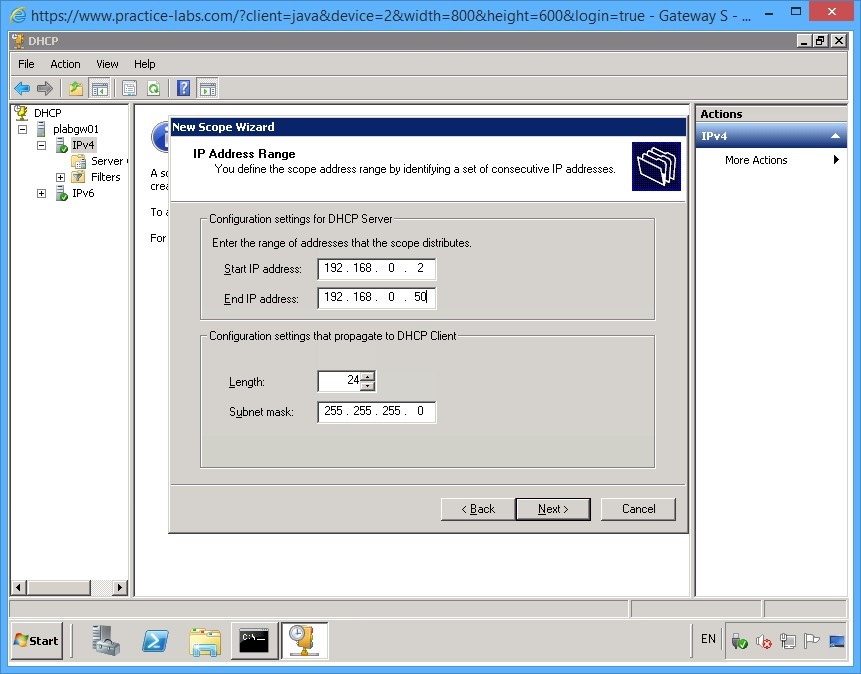Click the Refresh icon in the toolbar

(155, 88)
